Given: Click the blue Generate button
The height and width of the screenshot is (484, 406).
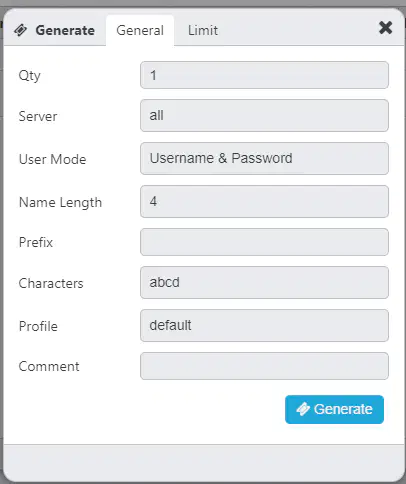Looking at the screenshot, I should coord(334,409).
